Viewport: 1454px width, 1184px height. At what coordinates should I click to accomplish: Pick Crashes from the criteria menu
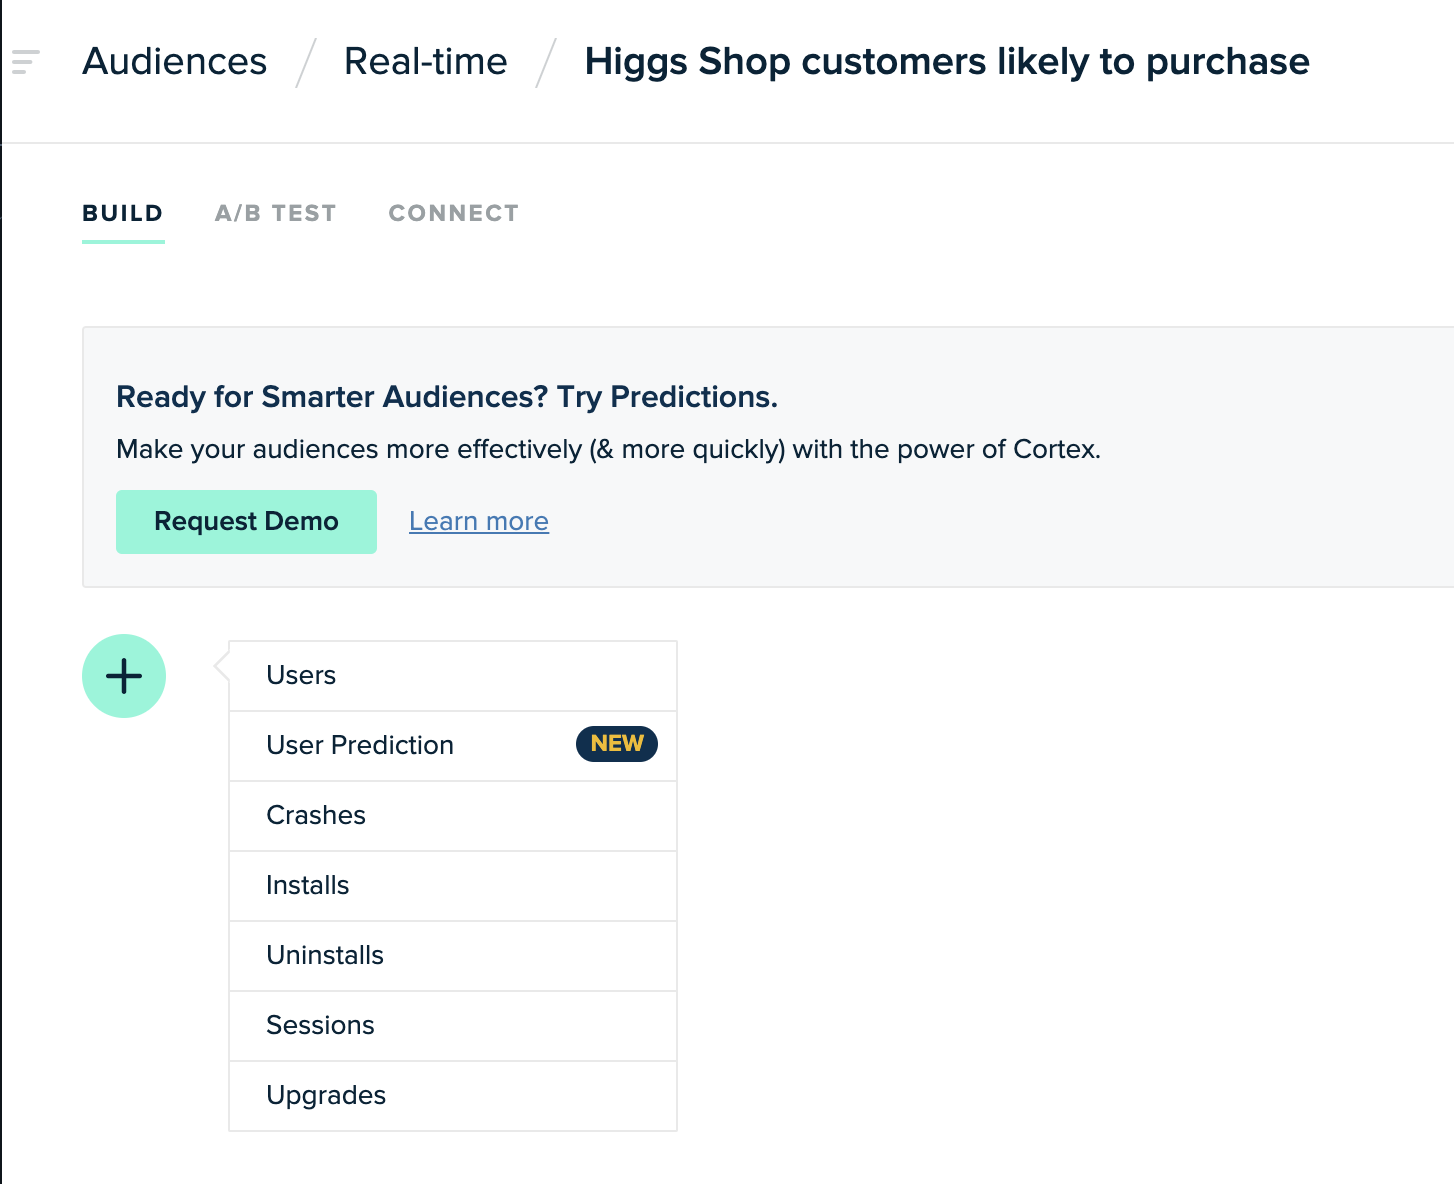tap(453, 816)
